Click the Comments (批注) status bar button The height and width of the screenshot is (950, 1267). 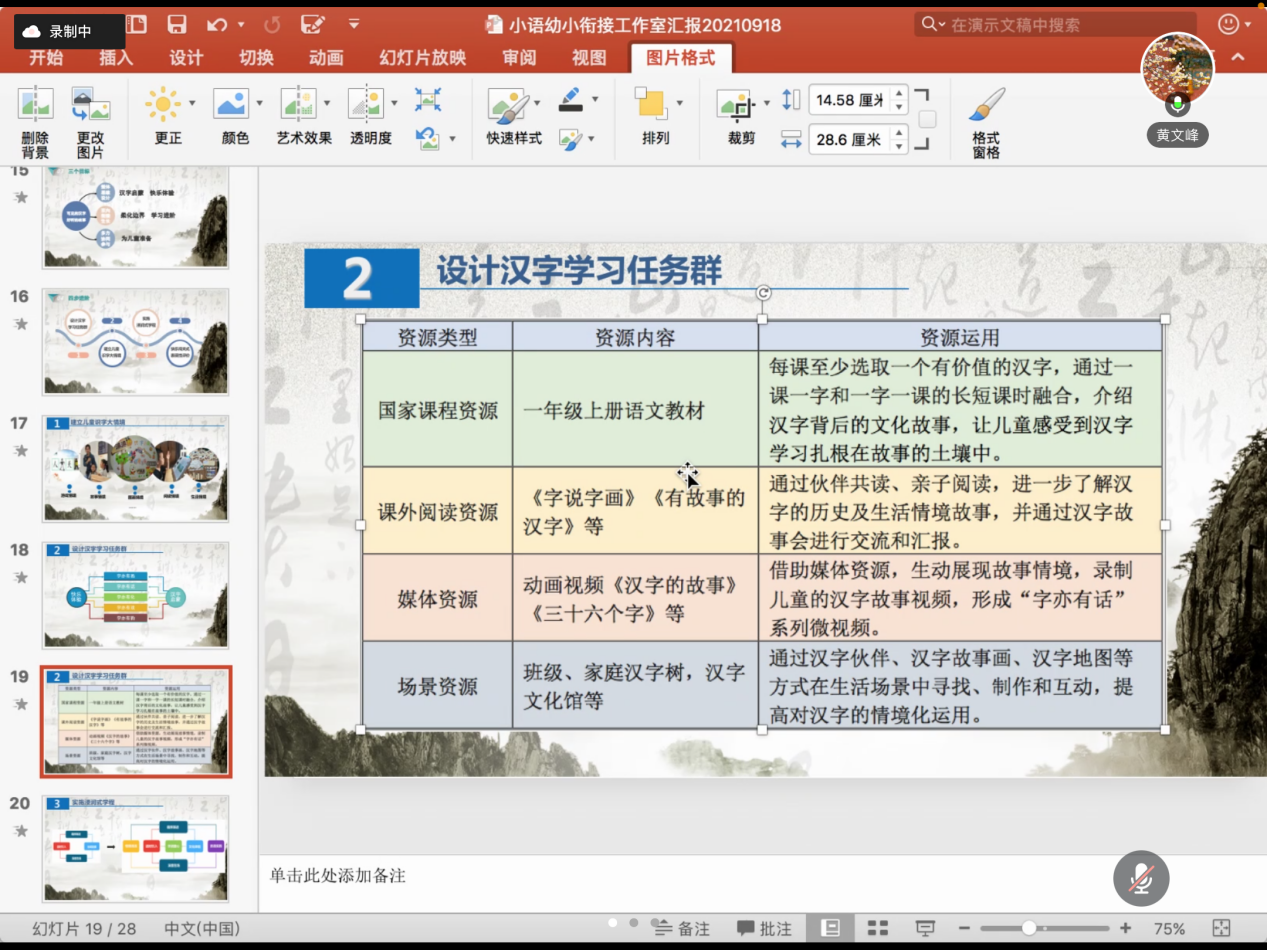765,929
